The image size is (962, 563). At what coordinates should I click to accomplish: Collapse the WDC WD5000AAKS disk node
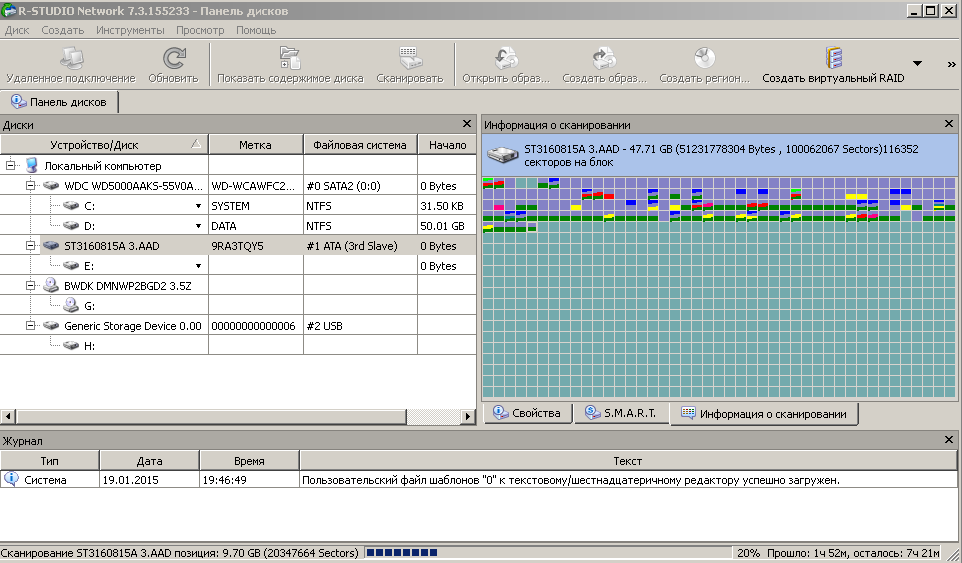pos(29,185)
